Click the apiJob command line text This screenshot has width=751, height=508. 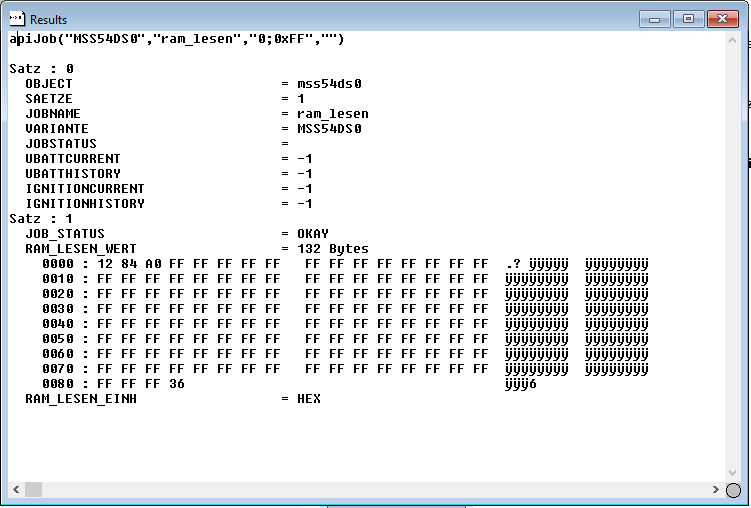[x=177, y=39]
